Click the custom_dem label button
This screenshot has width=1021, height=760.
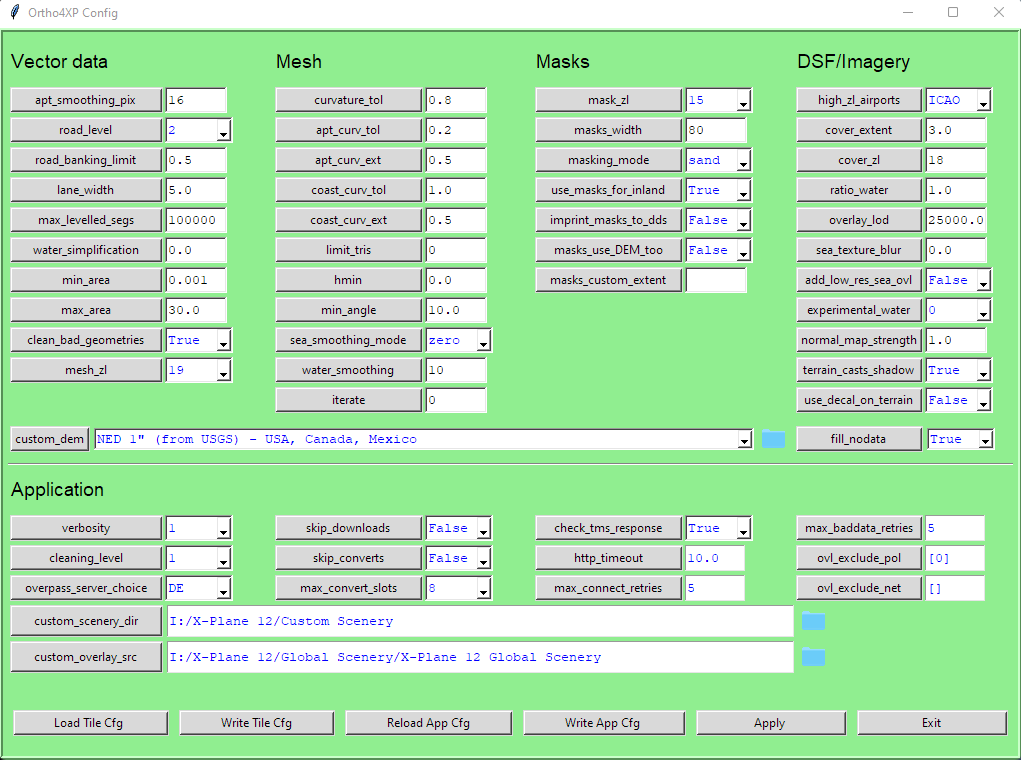click(49, 440)
